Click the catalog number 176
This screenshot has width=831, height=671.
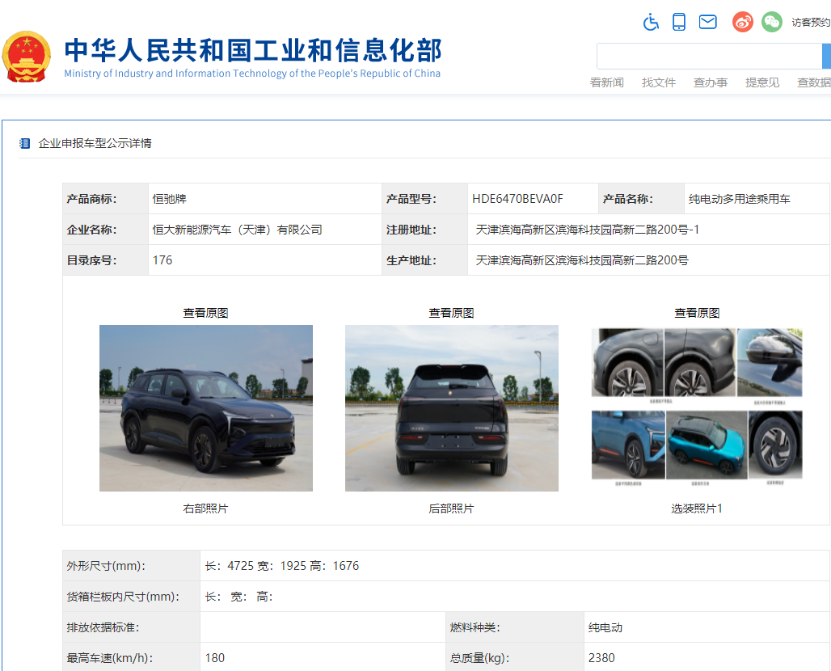(x=162, y=260)
